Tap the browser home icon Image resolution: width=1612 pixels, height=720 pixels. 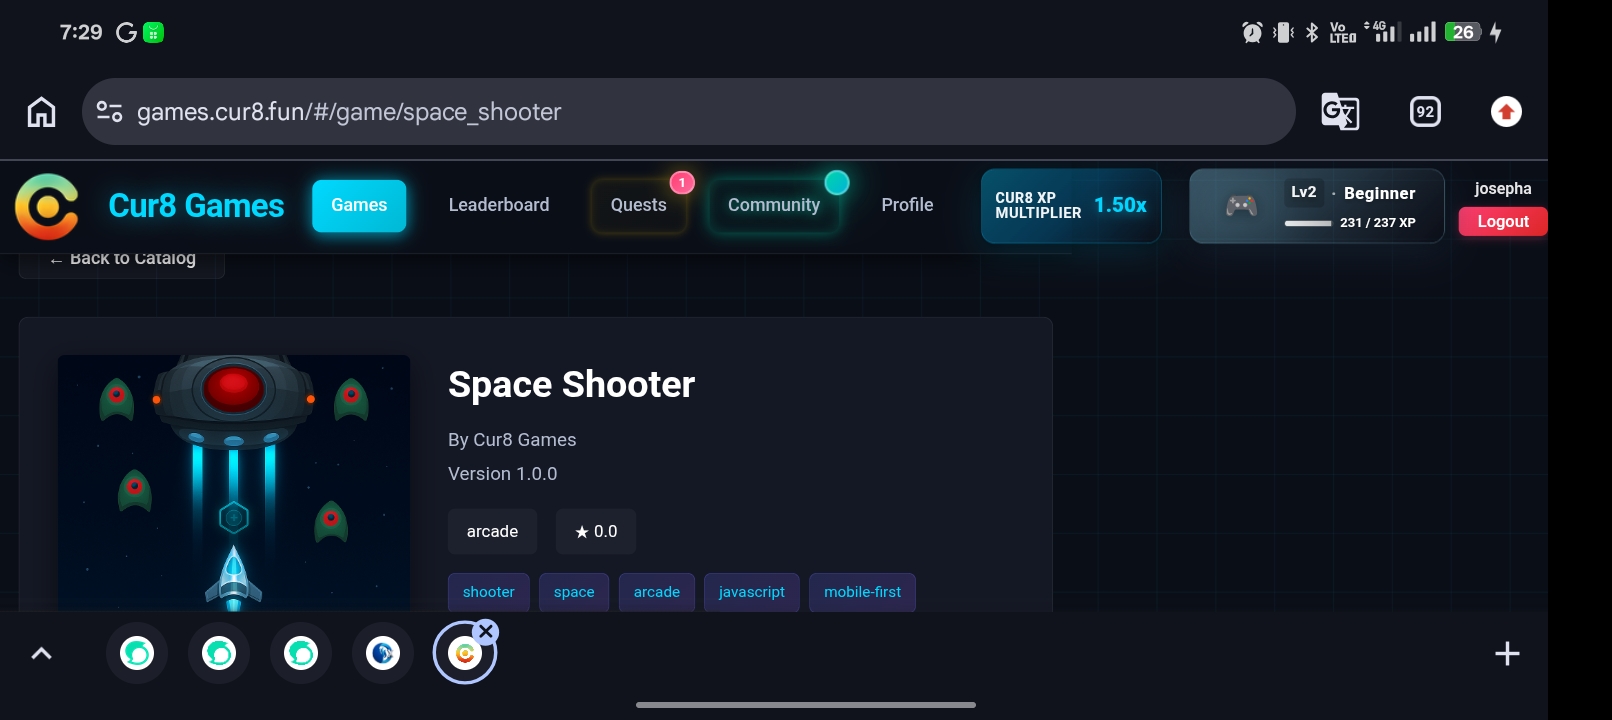[41, 112]
